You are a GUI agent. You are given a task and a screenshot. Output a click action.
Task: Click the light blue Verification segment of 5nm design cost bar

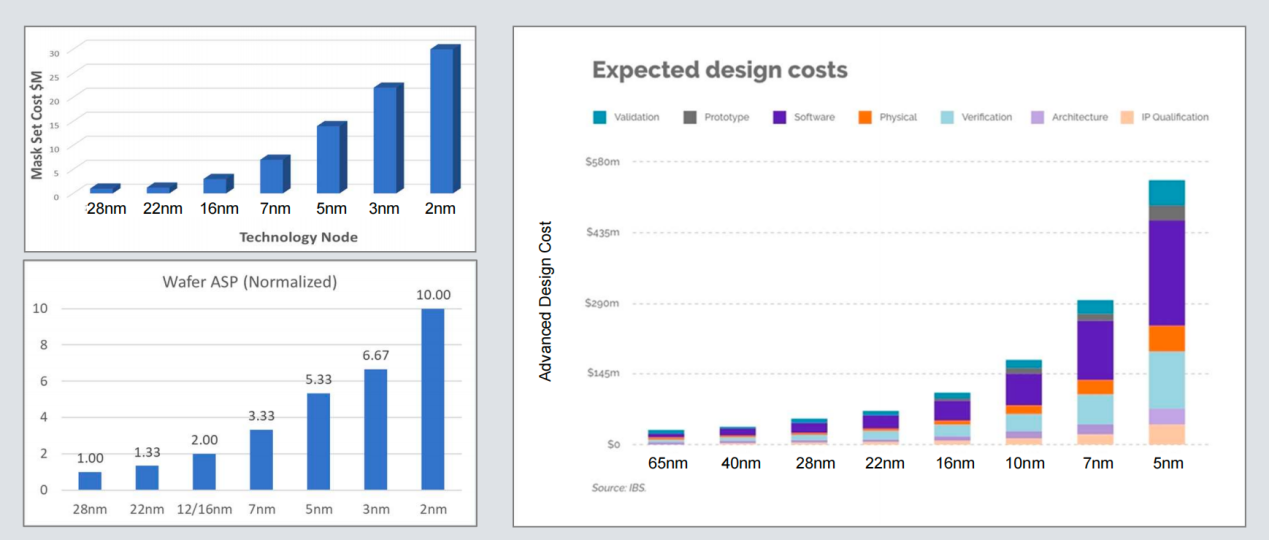pyautogui.click(x=1166, y=380)
